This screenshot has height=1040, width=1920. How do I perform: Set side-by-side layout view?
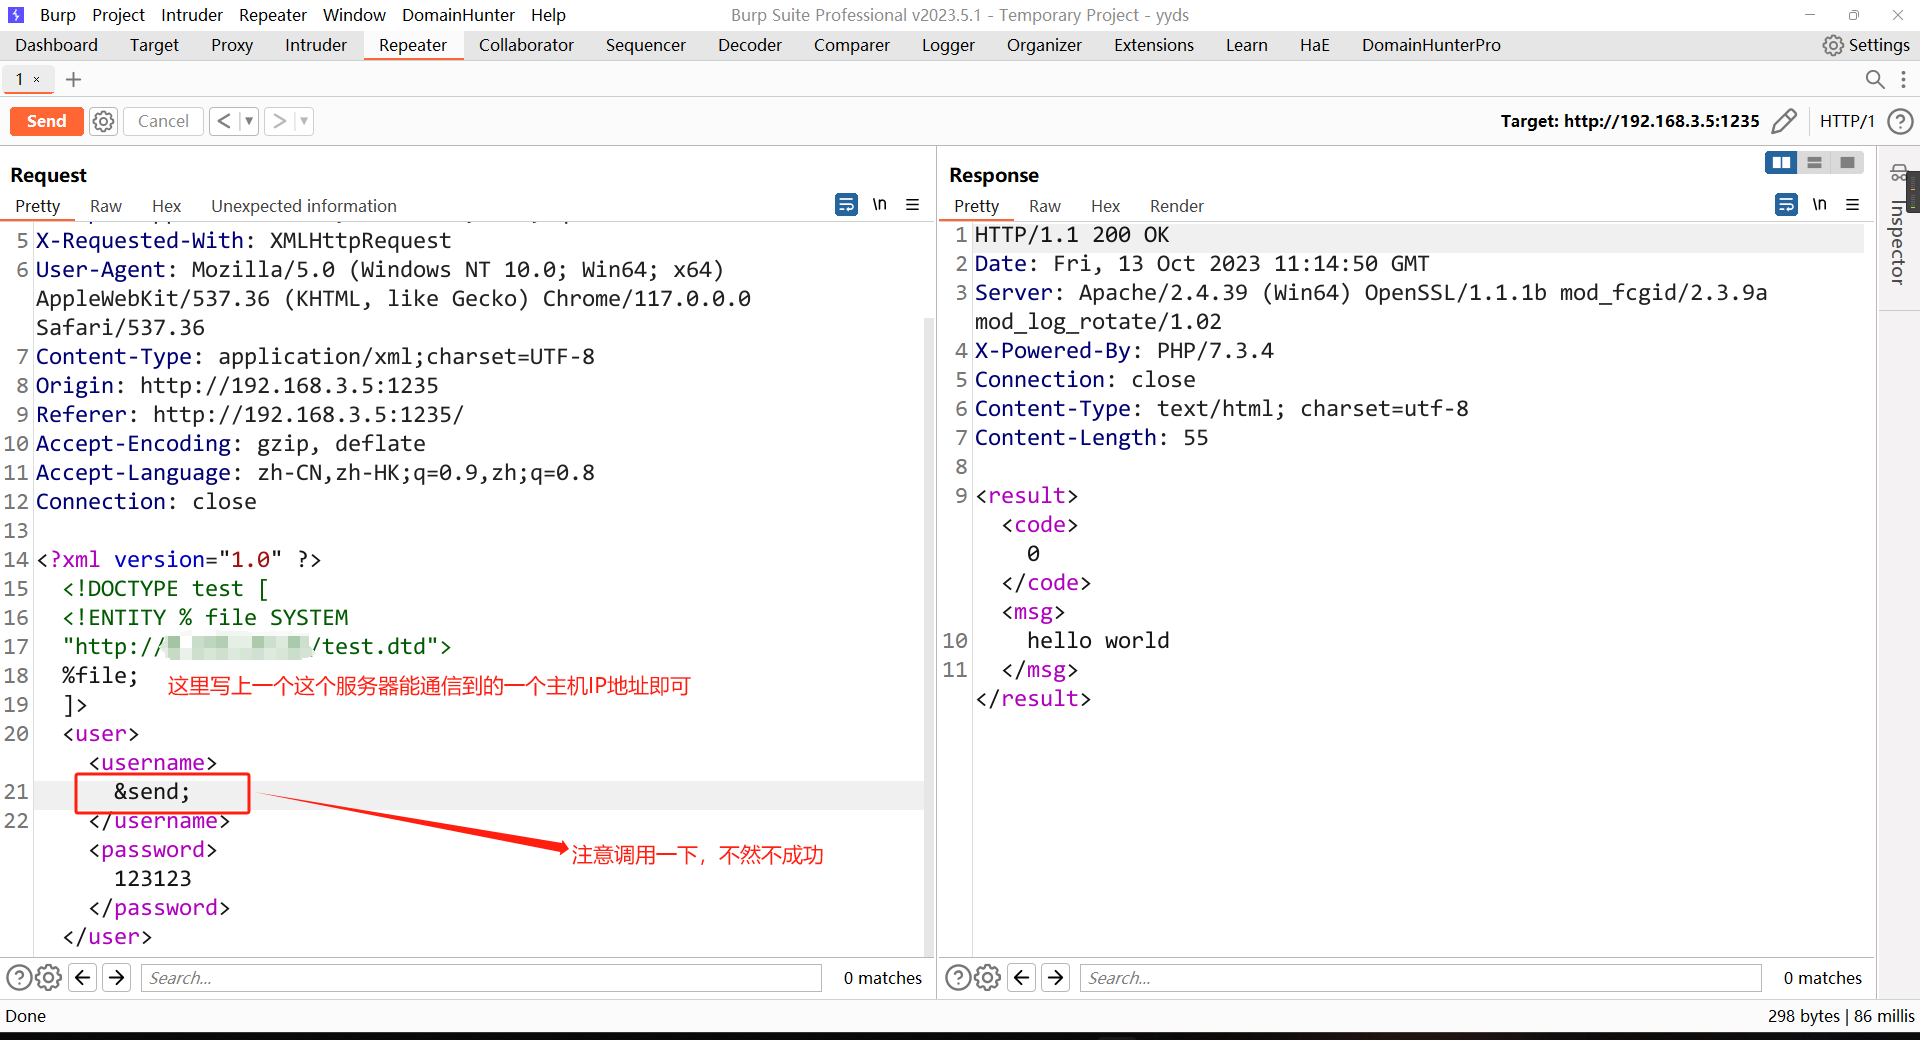coord(1781,162)
